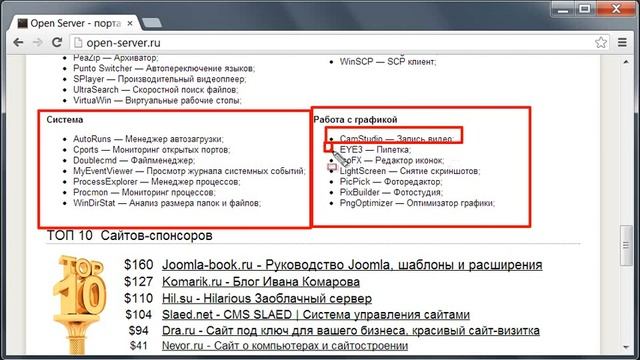Click the $127 amount
The image size is (640, 360).
pyautogui.click(x=139, y=282)
